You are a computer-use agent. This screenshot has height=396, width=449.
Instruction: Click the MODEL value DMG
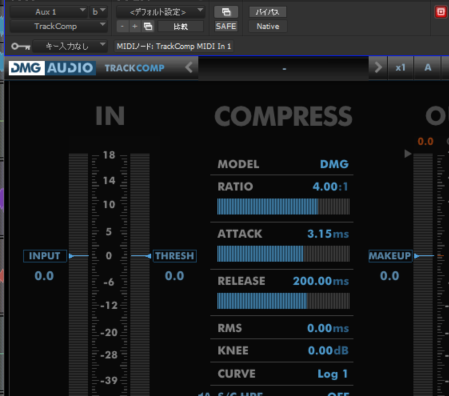[334, 164]
